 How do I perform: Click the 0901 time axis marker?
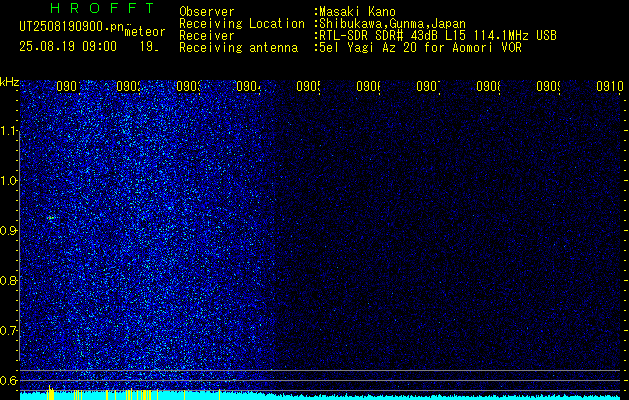tap(68, 86)
